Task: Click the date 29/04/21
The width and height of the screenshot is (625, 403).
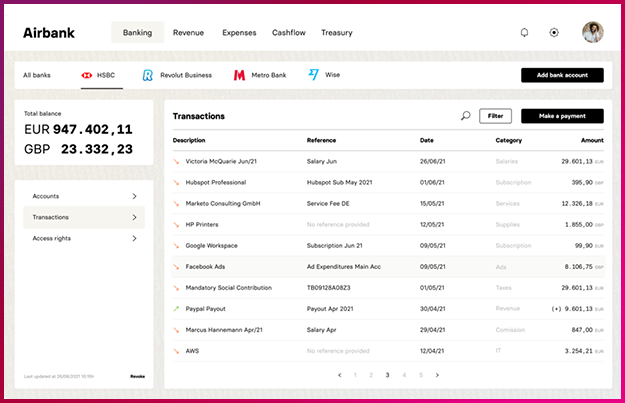Action: (432, 330)
